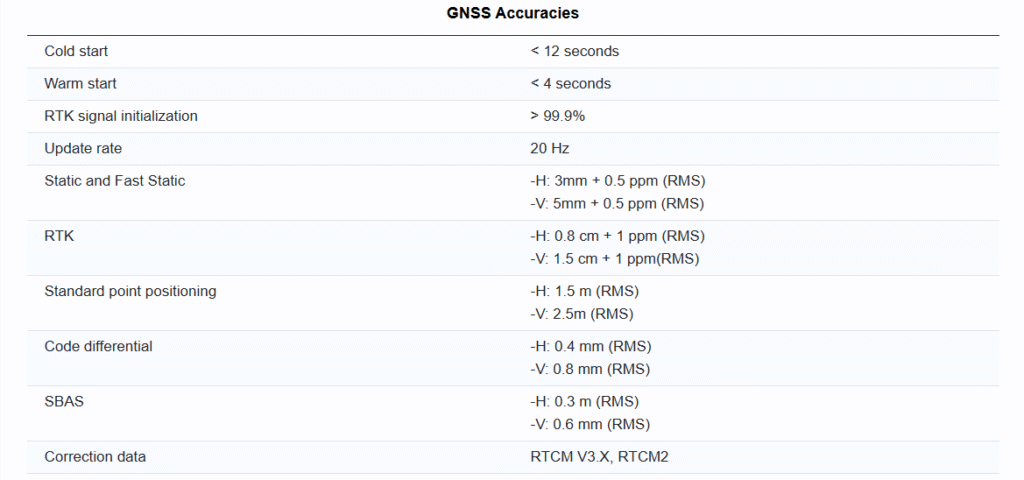Viewport: 1024px width, 480px height.
Task: Select the Standard point positioning label
Action: click(130, 291)
